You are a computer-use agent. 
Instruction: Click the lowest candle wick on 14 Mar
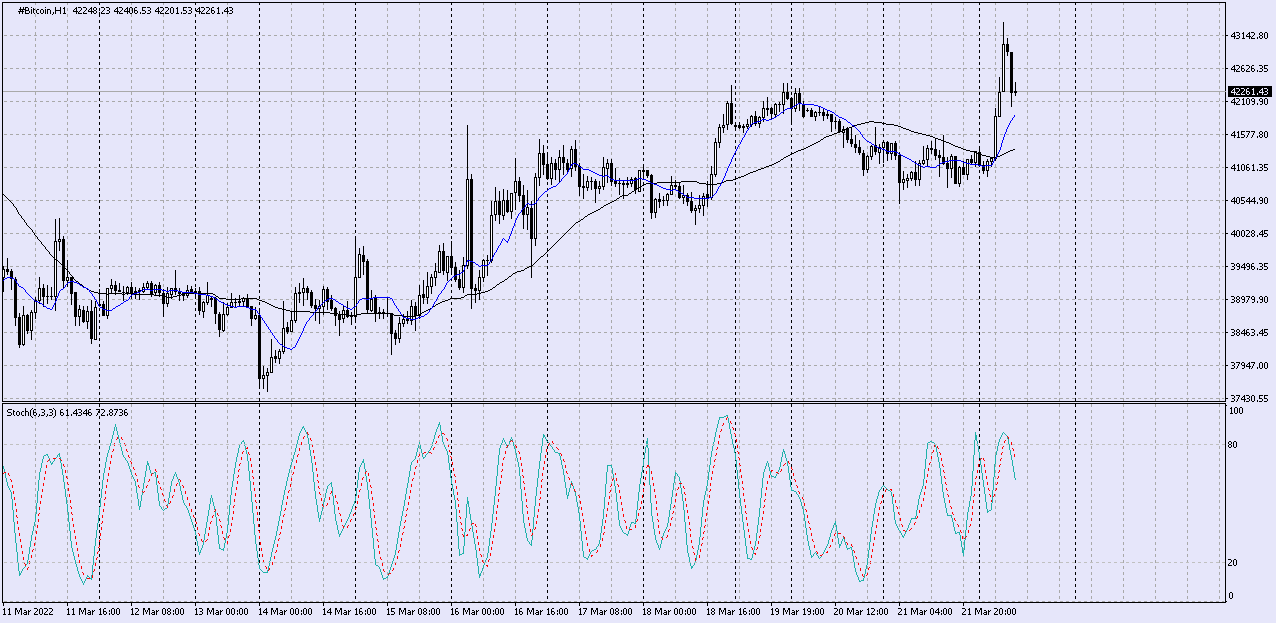point(263,388)
